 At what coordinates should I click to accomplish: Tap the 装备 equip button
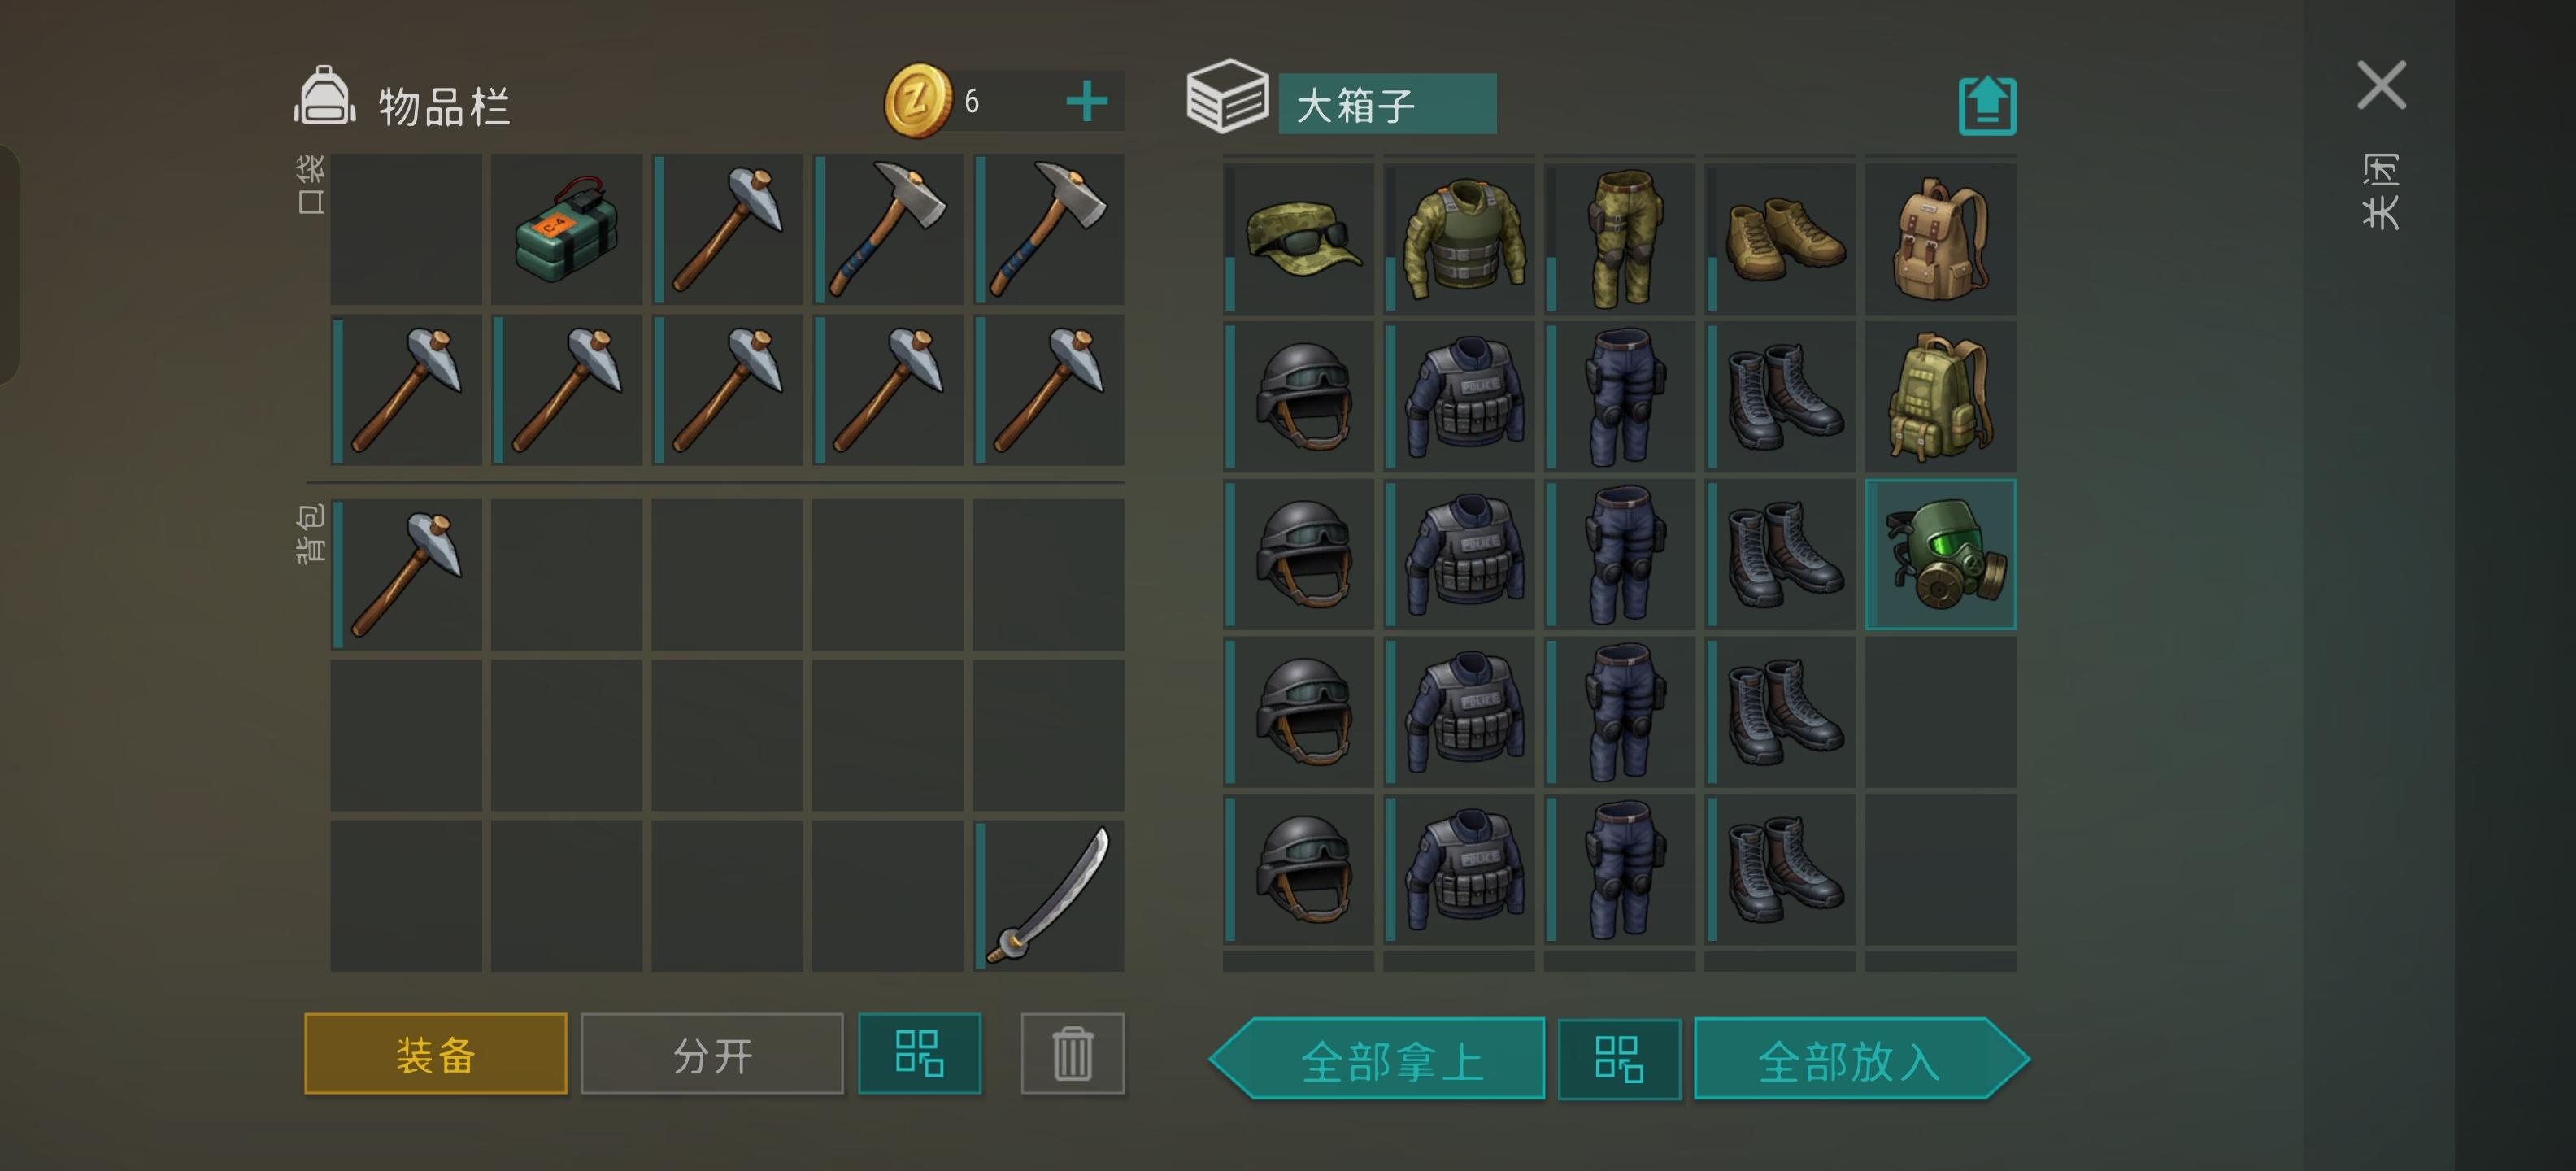[x=436, y=1053]
